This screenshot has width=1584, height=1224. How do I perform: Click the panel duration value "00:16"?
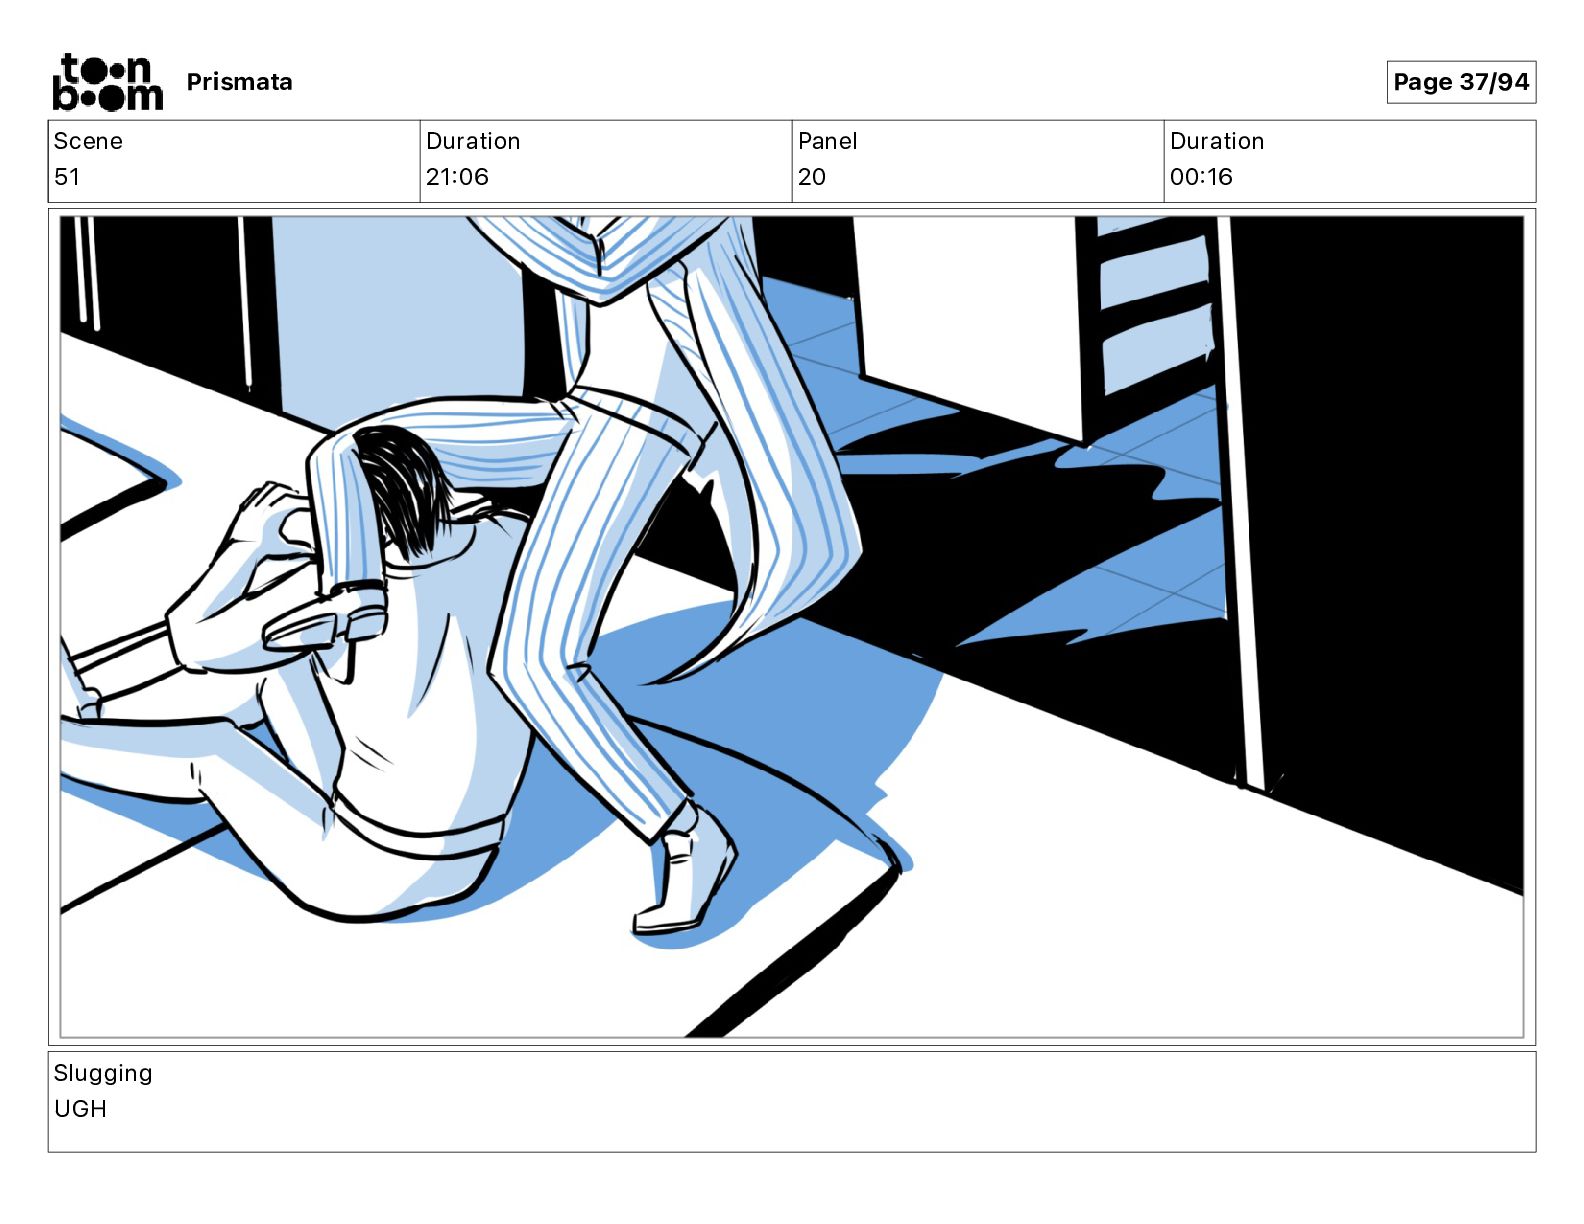[1201, 177]
